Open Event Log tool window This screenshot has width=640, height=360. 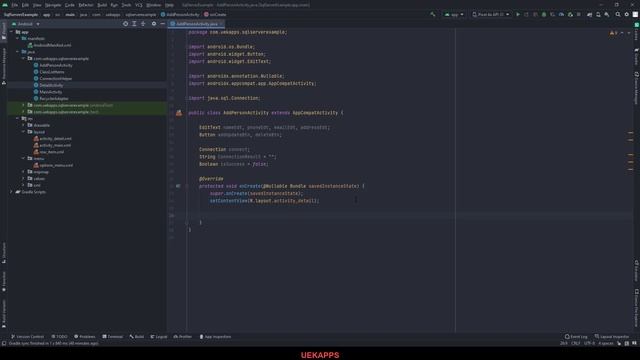tap(576, 337)
